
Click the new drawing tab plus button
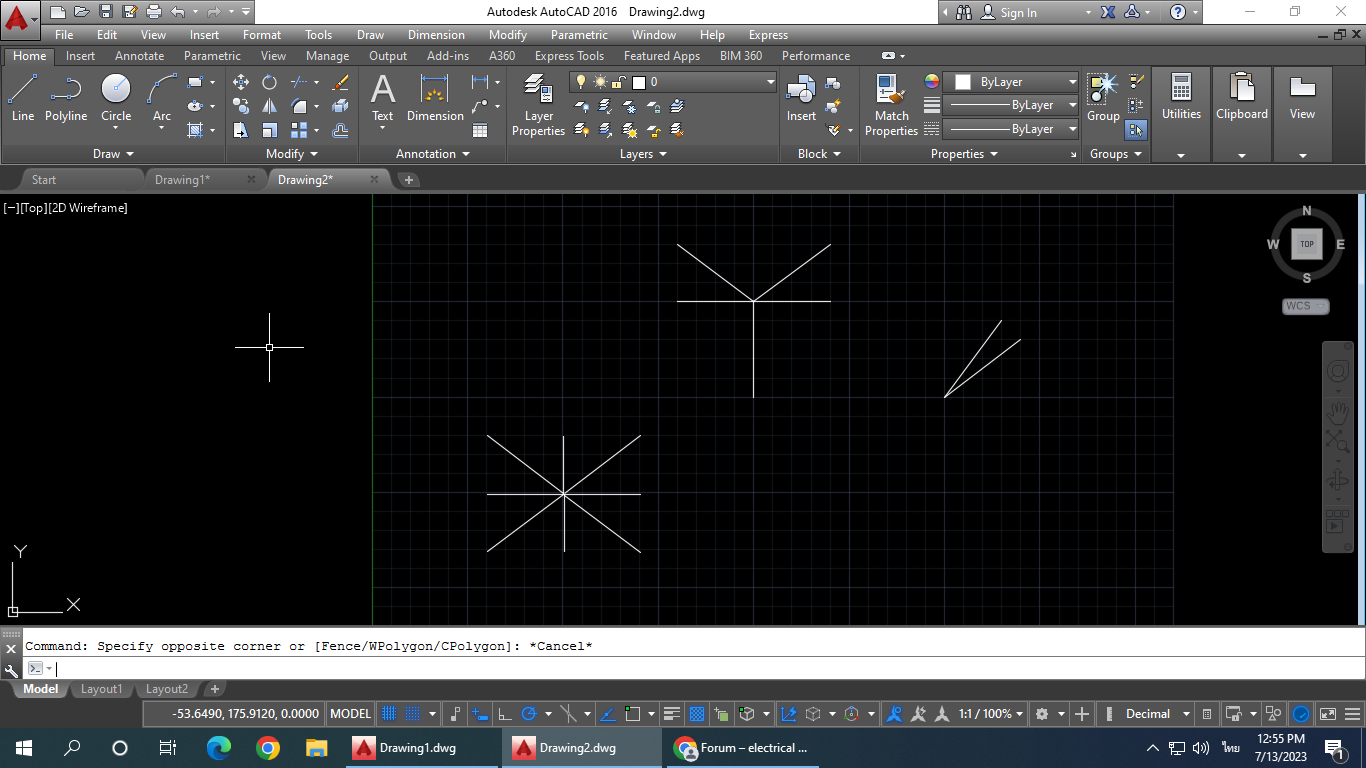tap(409, 180)
